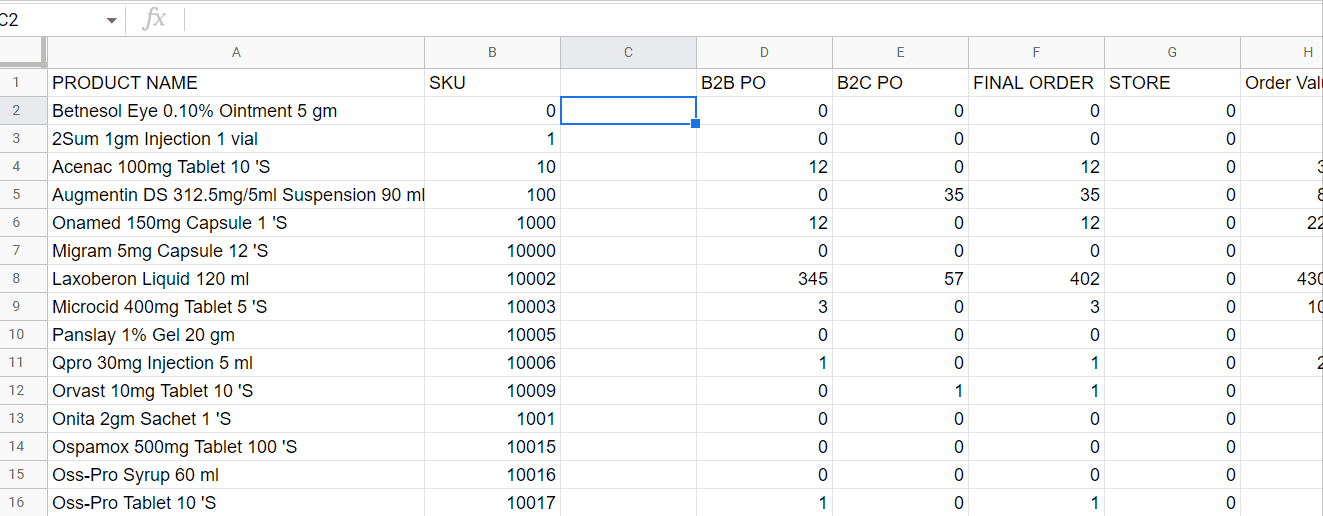Click B2B PO value 345
The height and width of the screenshot is (516, 1323).
point(764,279)
